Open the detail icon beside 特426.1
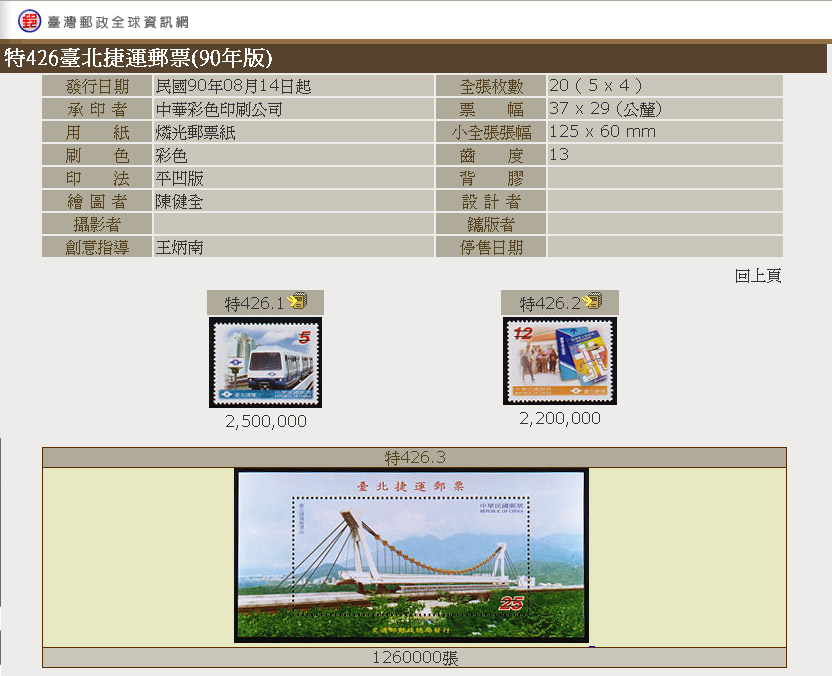The image size is (832, 676). 297,302
